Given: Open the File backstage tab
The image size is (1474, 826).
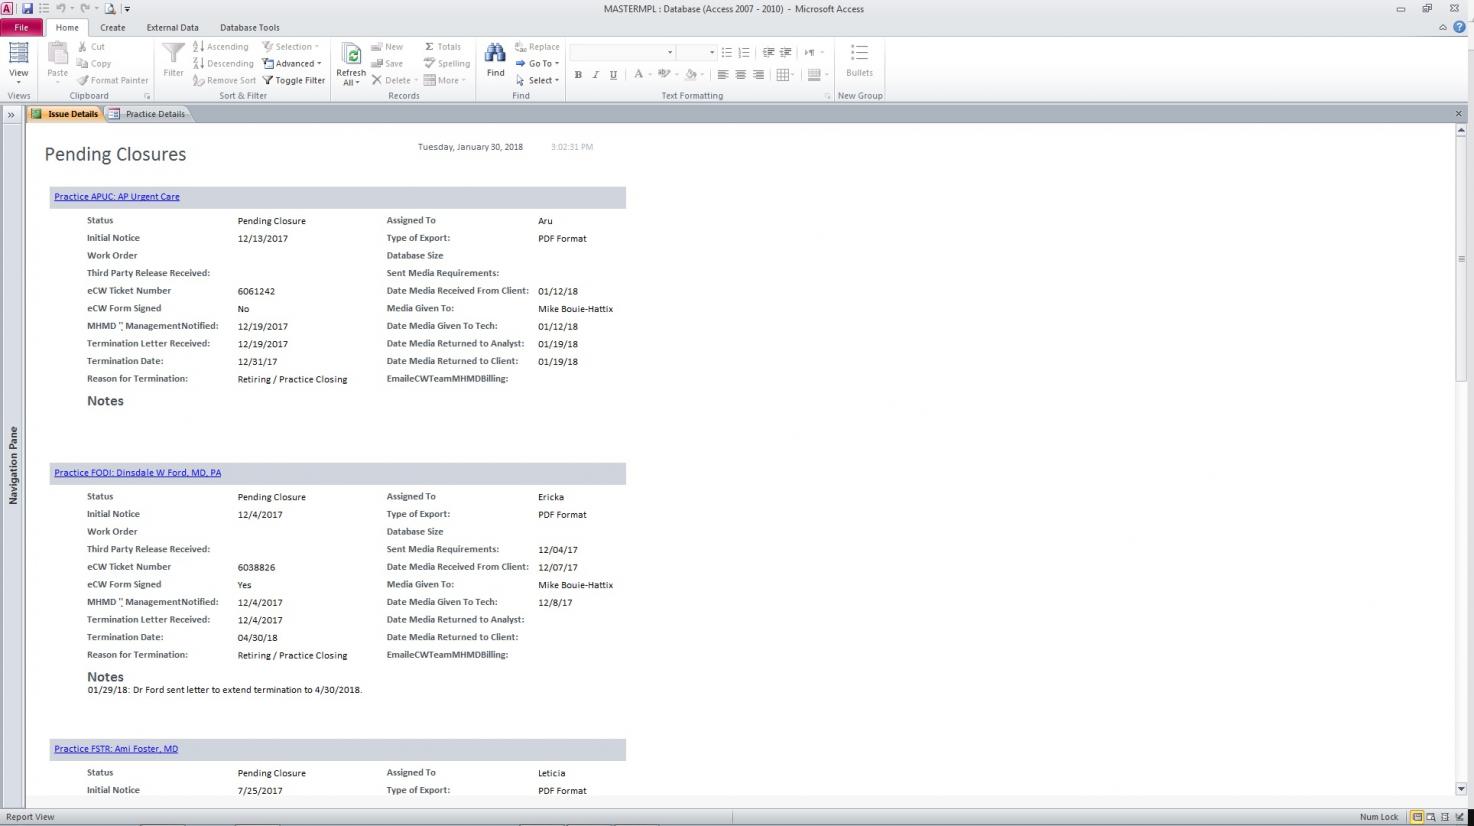Looking at the screenshot, I should (x=21, y=28).
